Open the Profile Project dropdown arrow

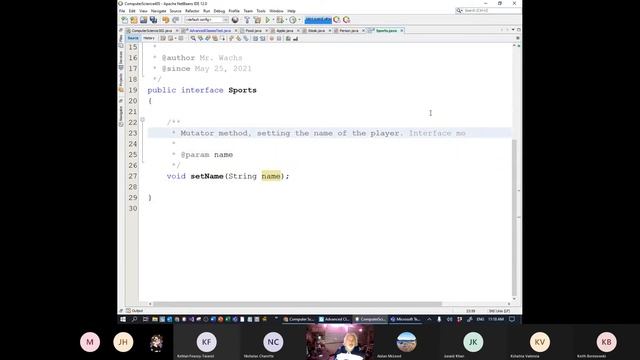pyautogui.click(x=299, y=20)
